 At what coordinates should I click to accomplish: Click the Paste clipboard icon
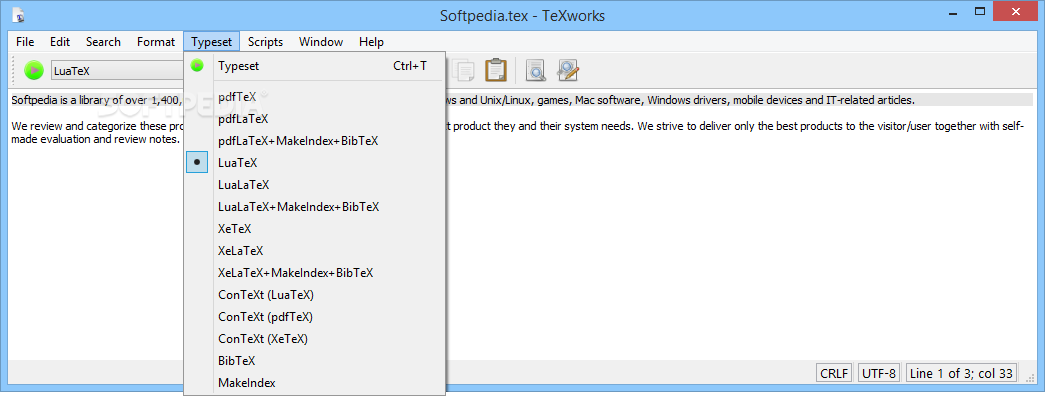[x=496, y=70]
